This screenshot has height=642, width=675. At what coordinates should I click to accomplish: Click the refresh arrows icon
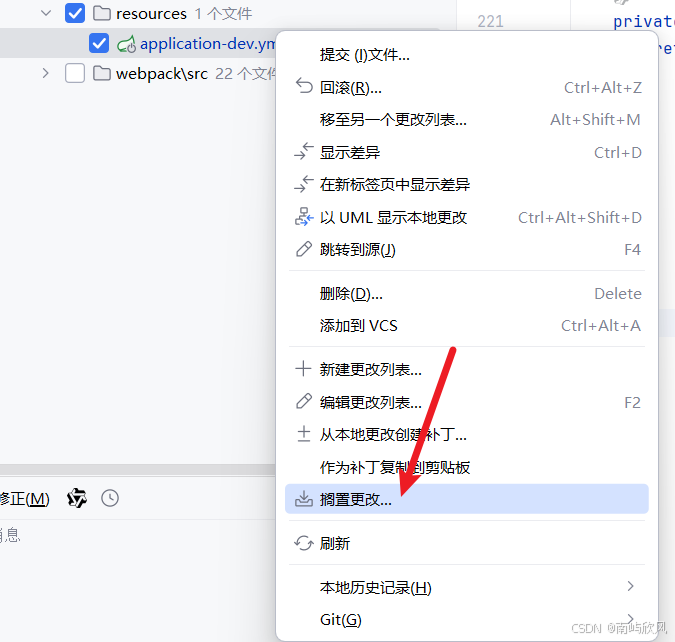pyautogui.click(x=304, y=543)
